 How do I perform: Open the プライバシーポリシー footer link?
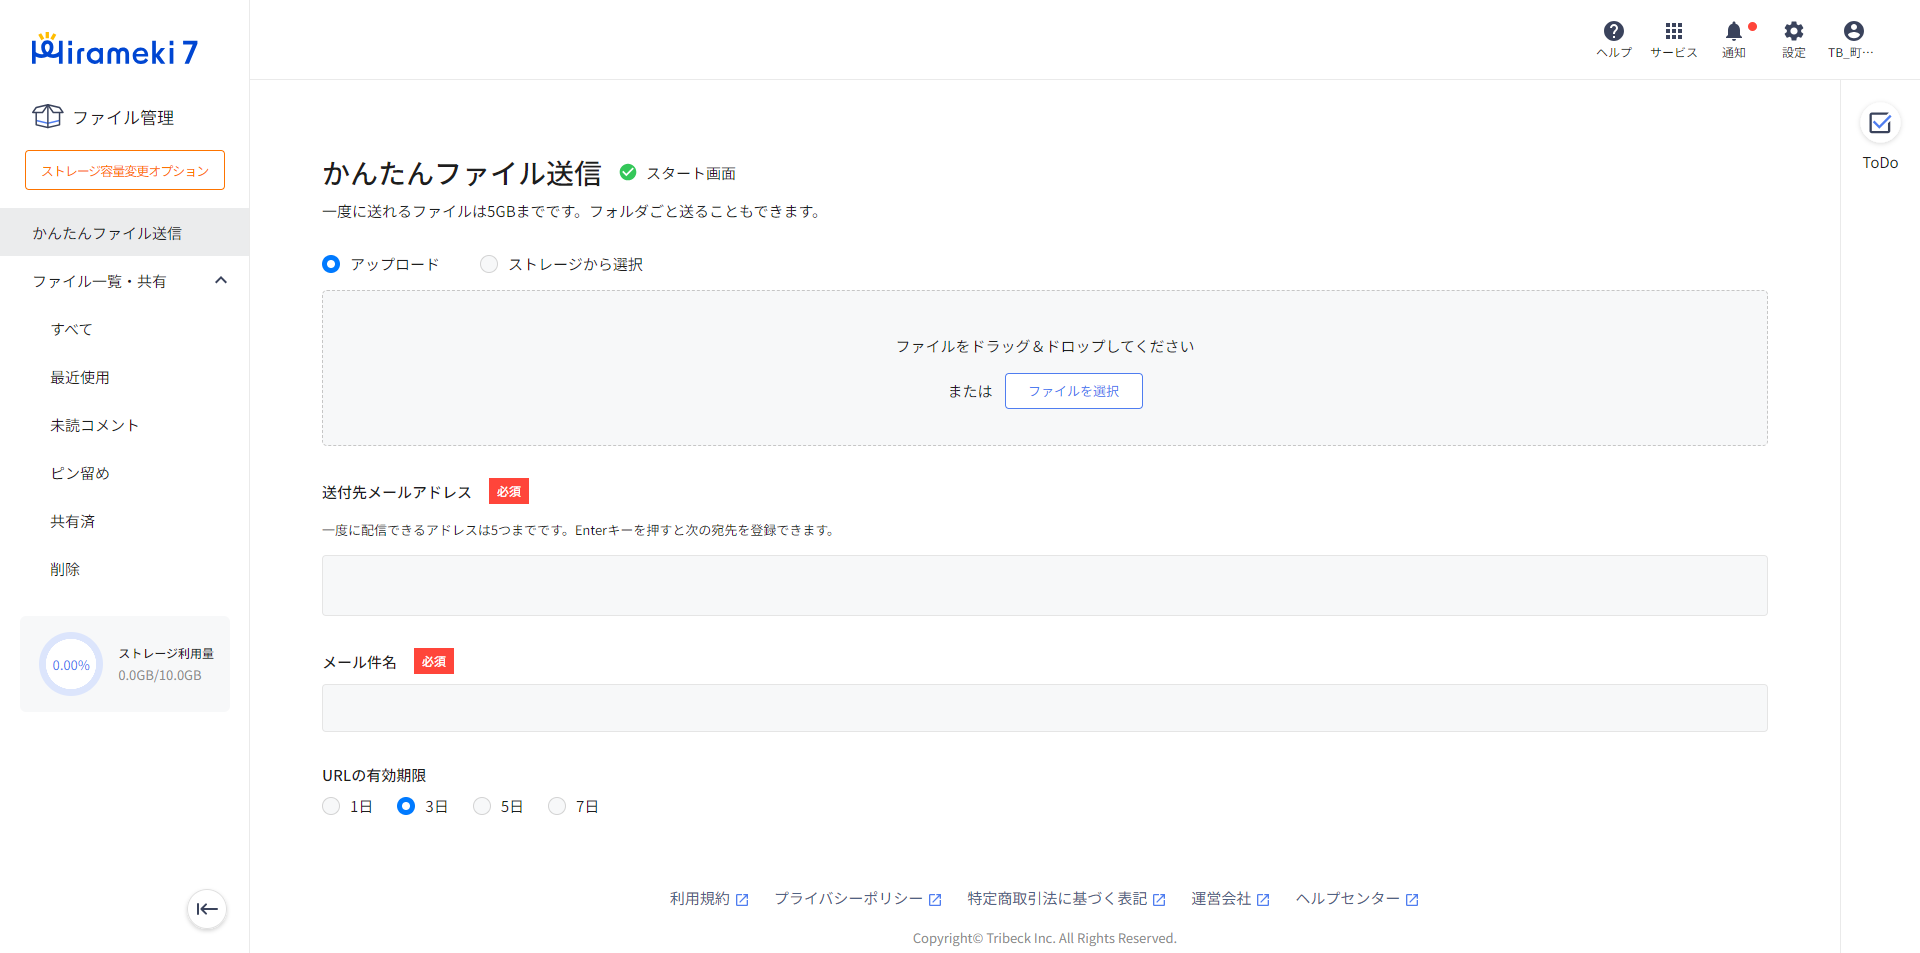tap(857, 899)
